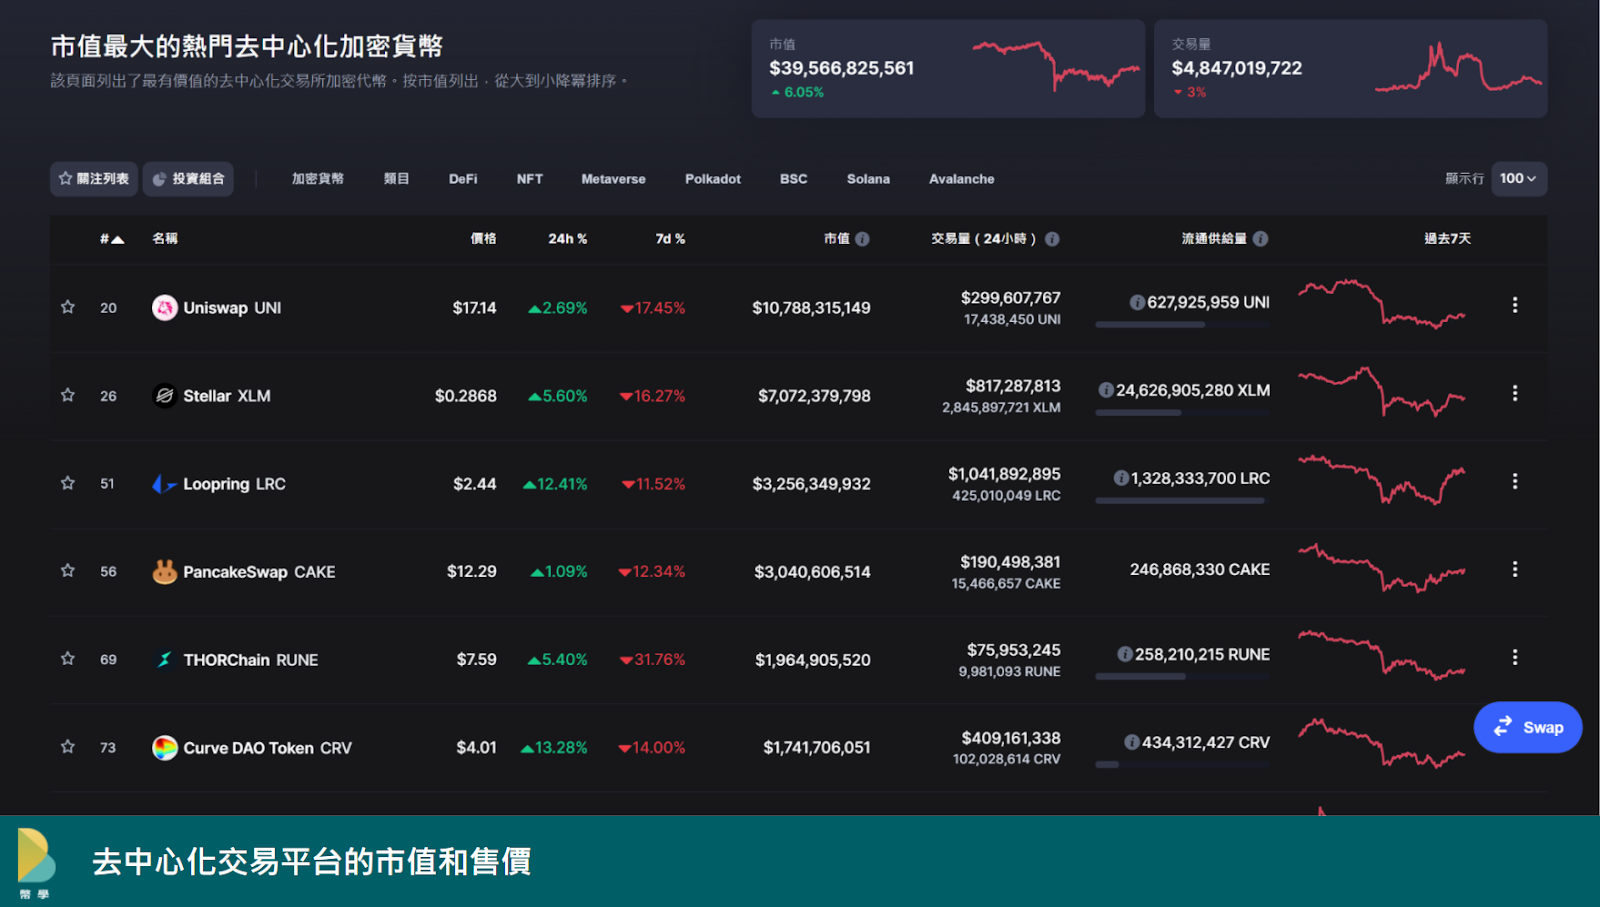Screen dimensions: 1600x907
Task: Show info icon beside UNI circulating supply
Action: pos(1137,302)
